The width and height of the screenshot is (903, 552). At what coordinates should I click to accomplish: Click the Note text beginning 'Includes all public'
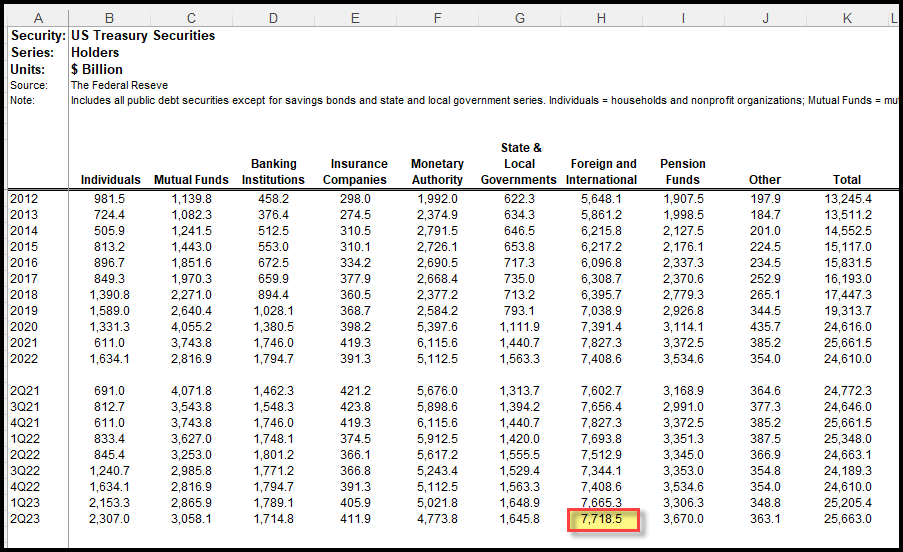click(484, 101)
